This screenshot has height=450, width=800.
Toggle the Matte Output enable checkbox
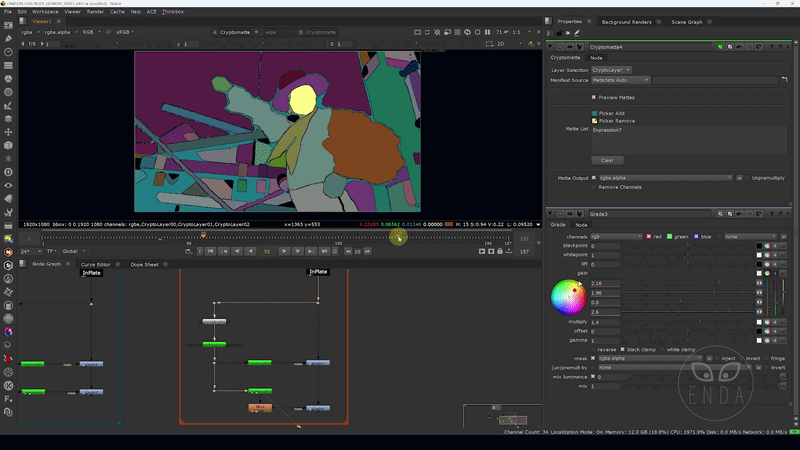coord(594,178)
